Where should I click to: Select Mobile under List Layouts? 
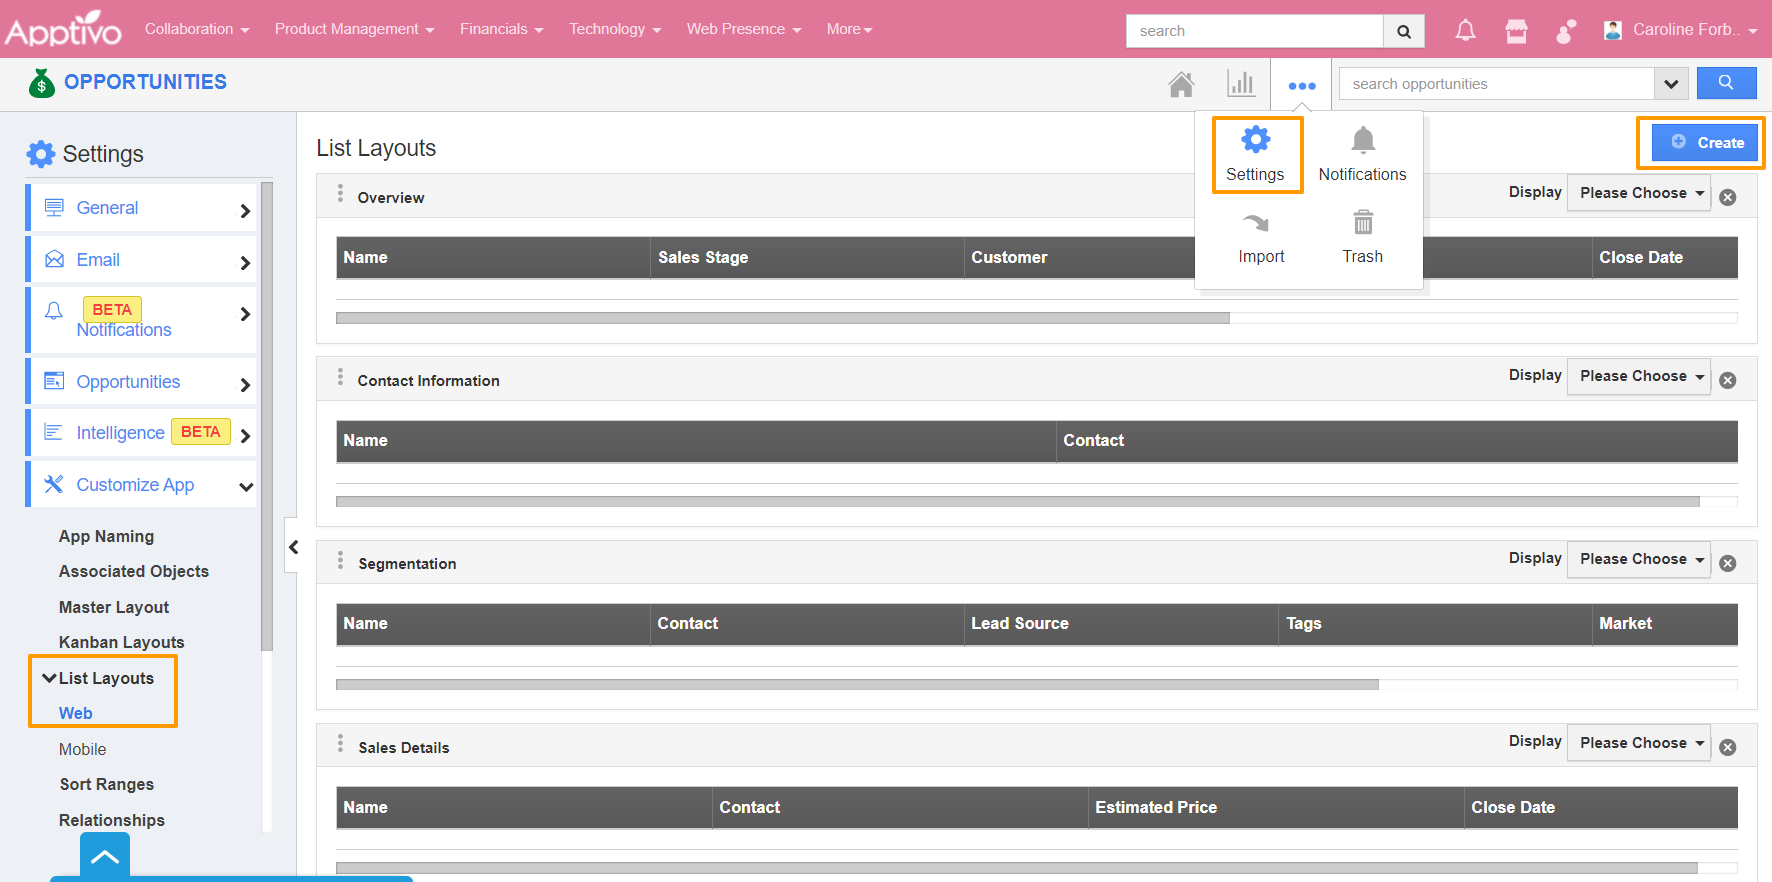[x=82, y=749]
